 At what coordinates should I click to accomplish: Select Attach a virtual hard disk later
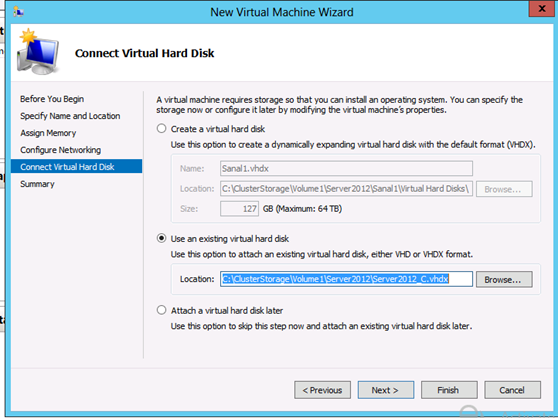click(x=162, y=310)
